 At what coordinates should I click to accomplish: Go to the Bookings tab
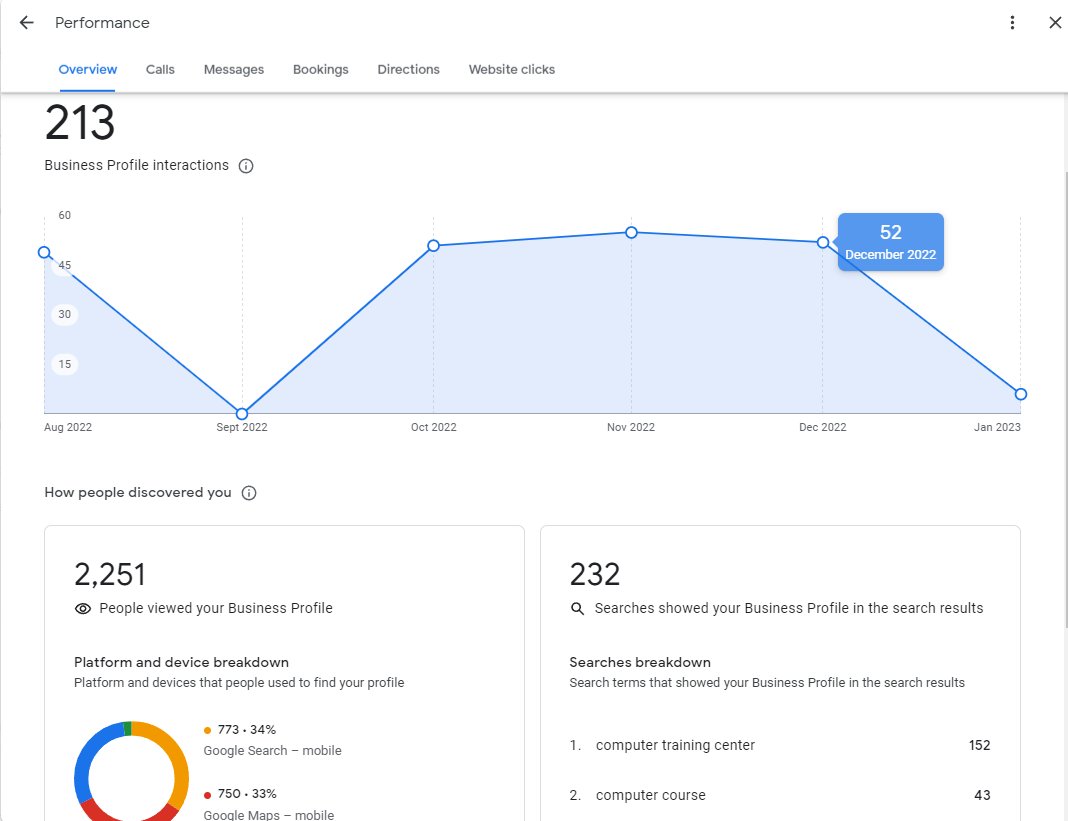click(x=321, y=69)
